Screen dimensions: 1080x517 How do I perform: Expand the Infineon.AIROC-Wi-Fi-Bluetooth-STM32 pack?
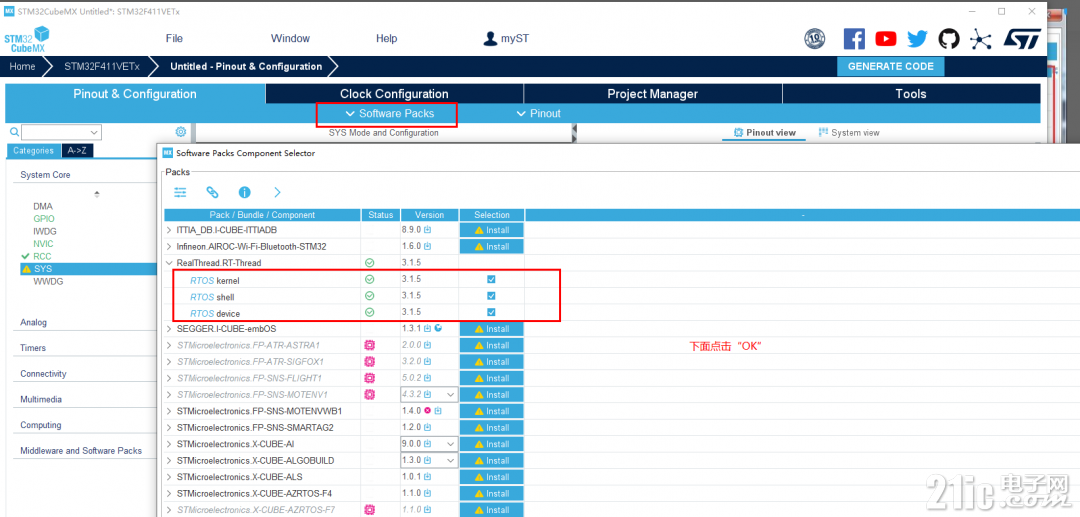pos(169,246)
